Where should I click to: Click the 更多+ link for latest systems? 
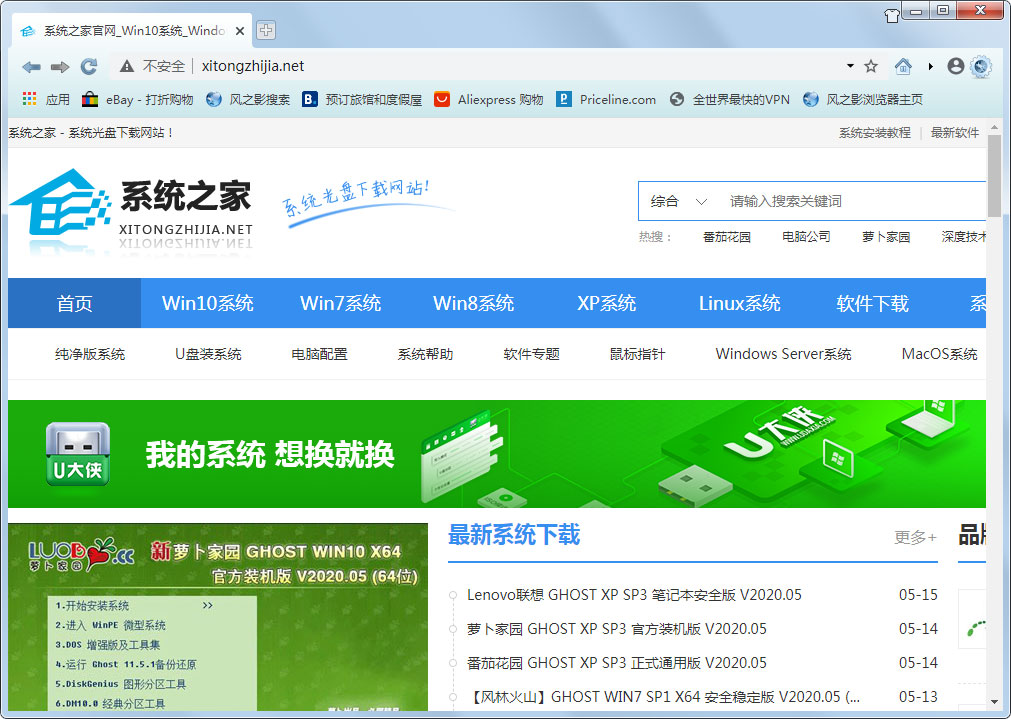pyautogui.click(x=915, y=537)
